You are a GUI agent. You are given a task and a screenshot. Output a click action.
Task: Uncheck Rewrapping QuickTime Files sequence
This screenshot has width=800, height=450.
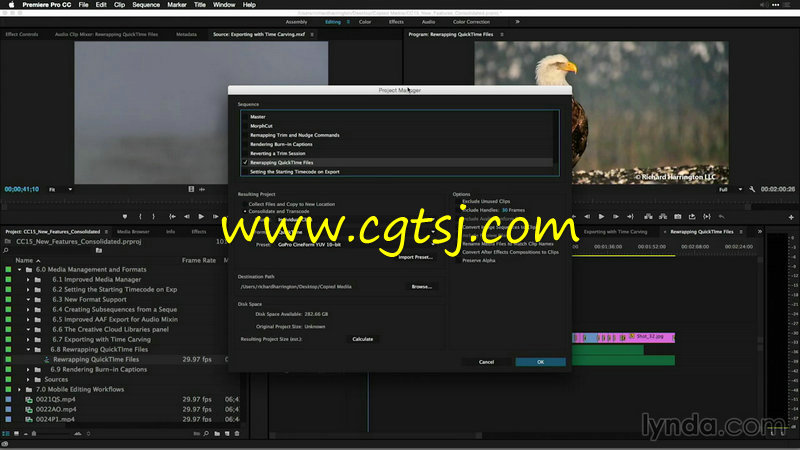pos(245,163)
